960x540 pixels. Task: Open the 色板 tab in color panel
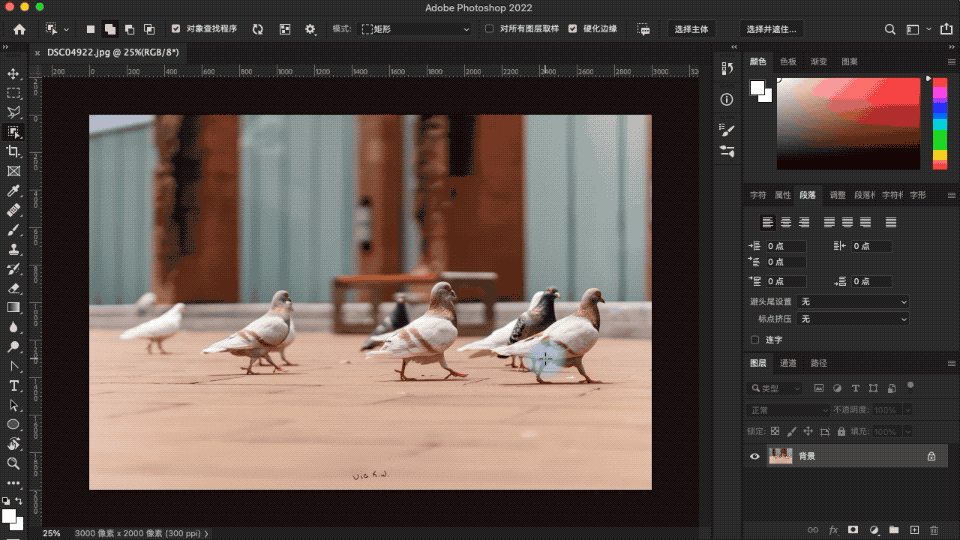coord(789,62)
